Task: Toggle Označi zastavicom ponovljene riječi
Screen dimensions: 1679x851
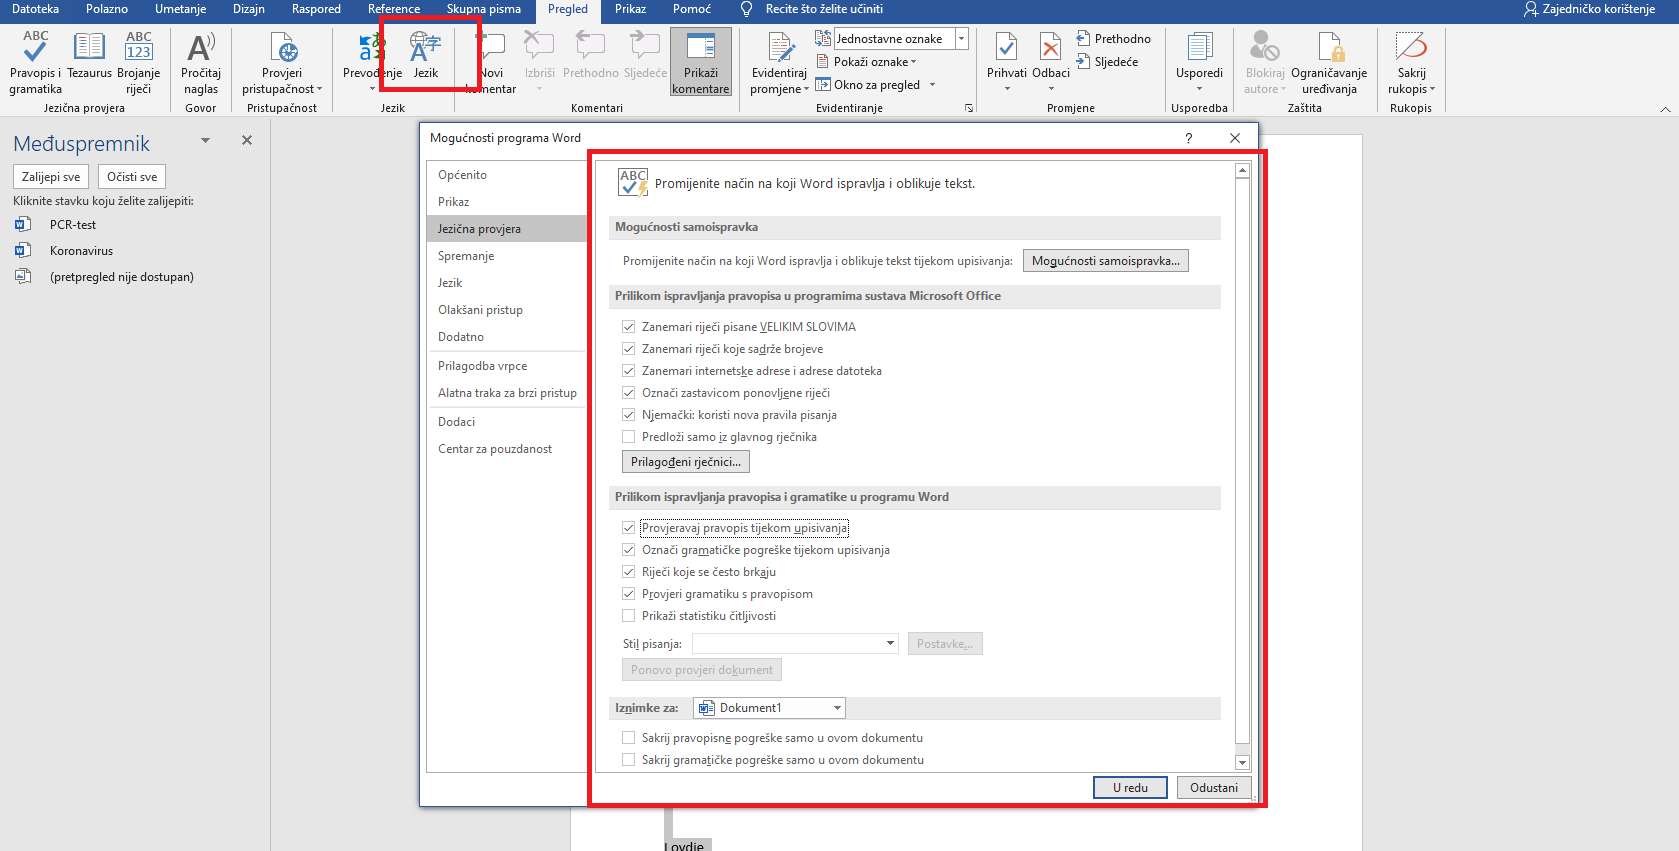Action: point(629,393)
